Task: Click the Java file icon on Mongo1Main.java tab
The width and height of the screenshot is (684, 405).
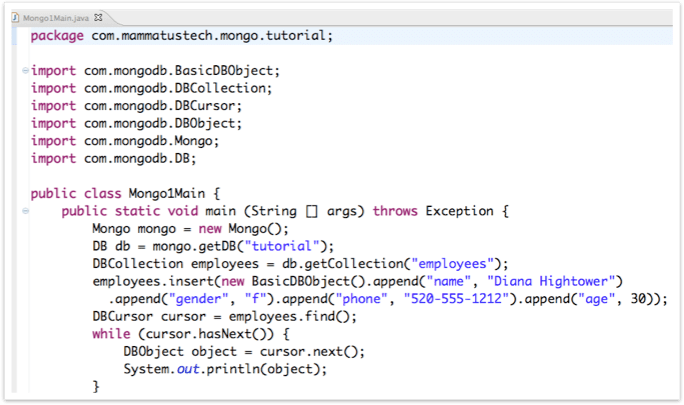Action: (x=15, y=17)
